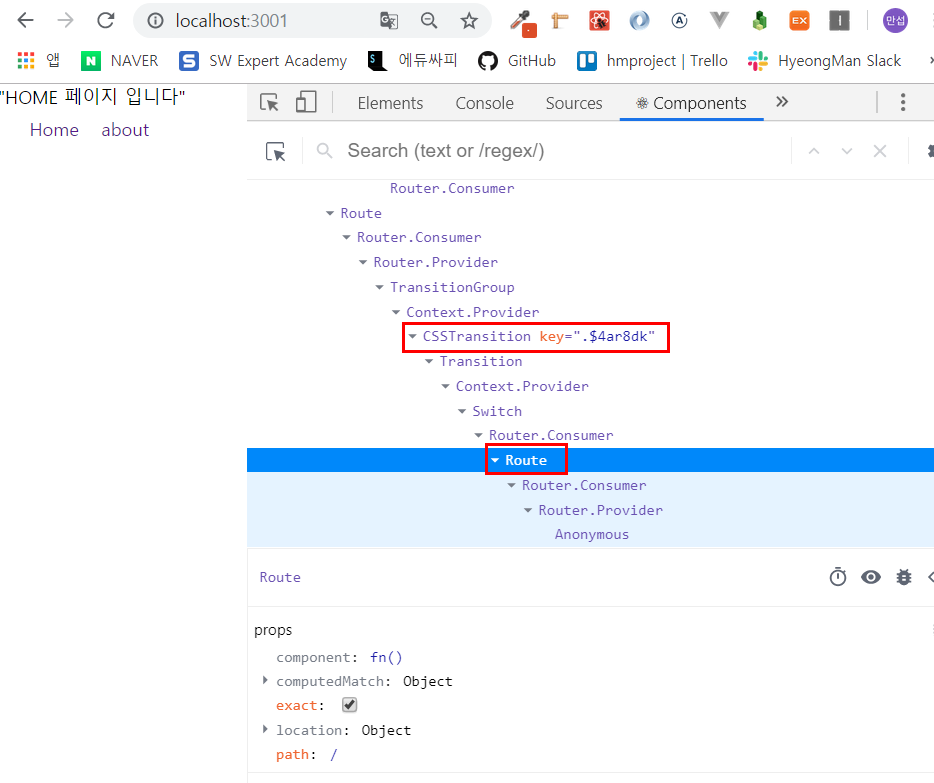Reload the localhost page

(105, 21)
